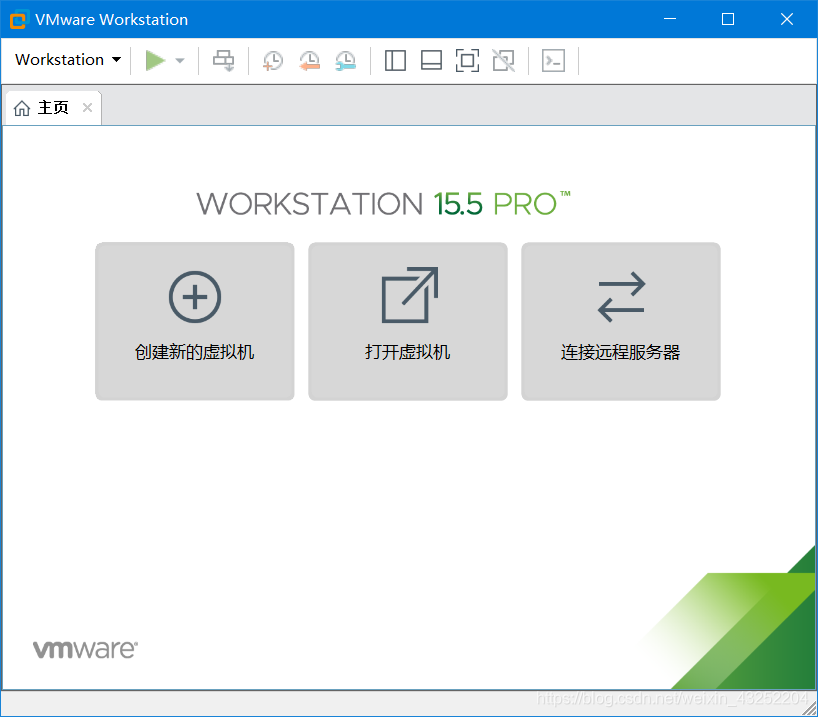
Task: Take a snapshot with clock-plus icon
Action: (273, 61)
